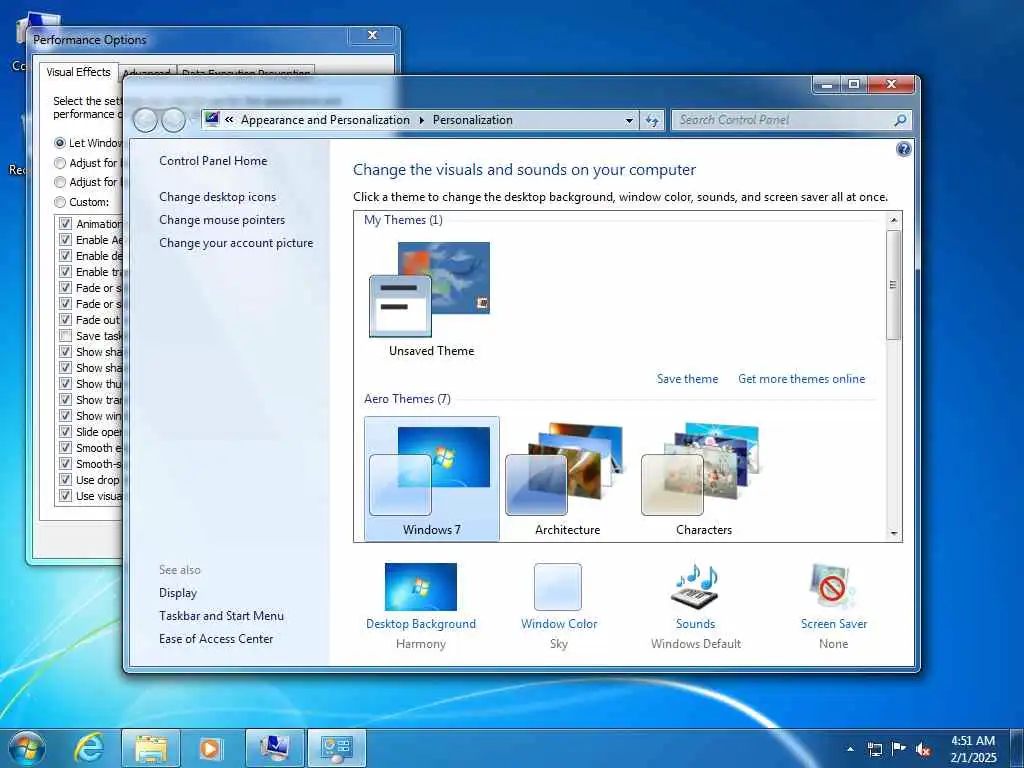Open Windows Media Player from taskbar

[211, 748]
